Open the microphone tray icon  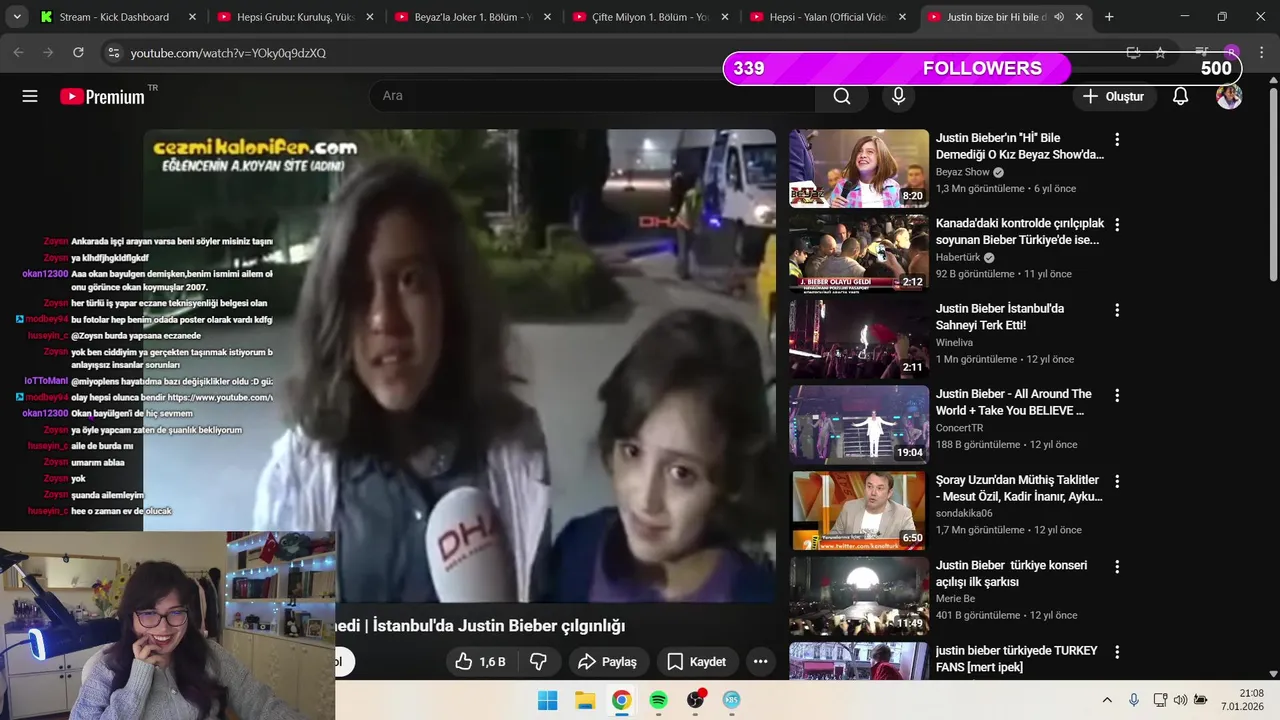1134,700
